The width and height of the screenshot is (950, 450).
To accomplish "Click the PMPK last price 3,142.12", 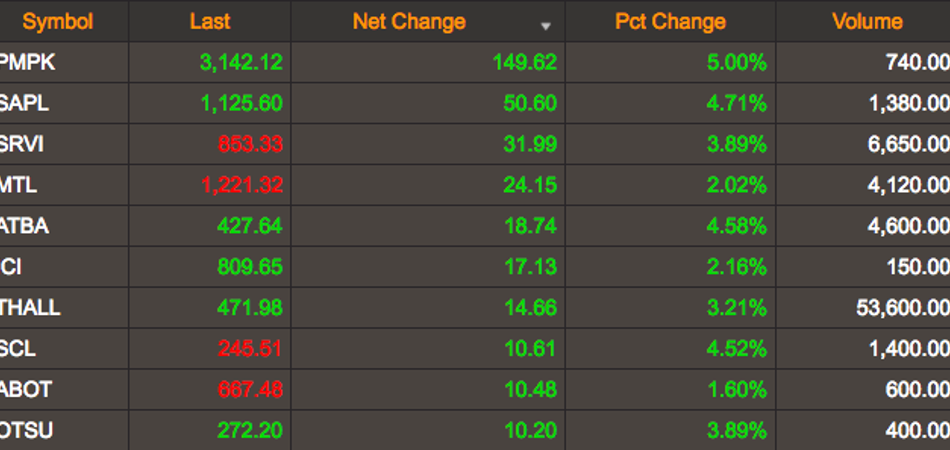I will (241, 62).
